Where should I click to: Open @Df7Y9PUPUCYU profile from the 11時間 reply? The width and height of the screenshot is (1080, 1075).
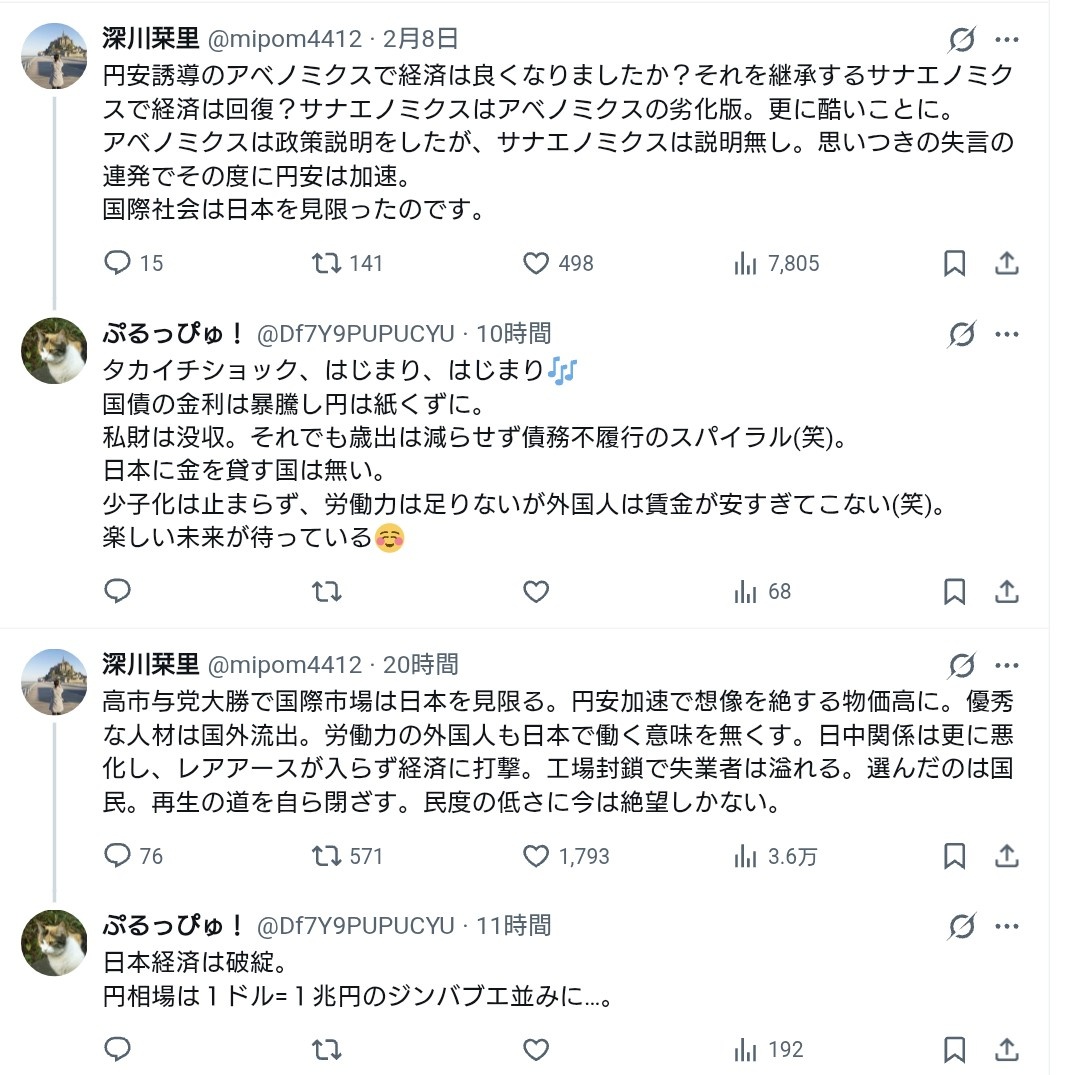pos(356,926)
